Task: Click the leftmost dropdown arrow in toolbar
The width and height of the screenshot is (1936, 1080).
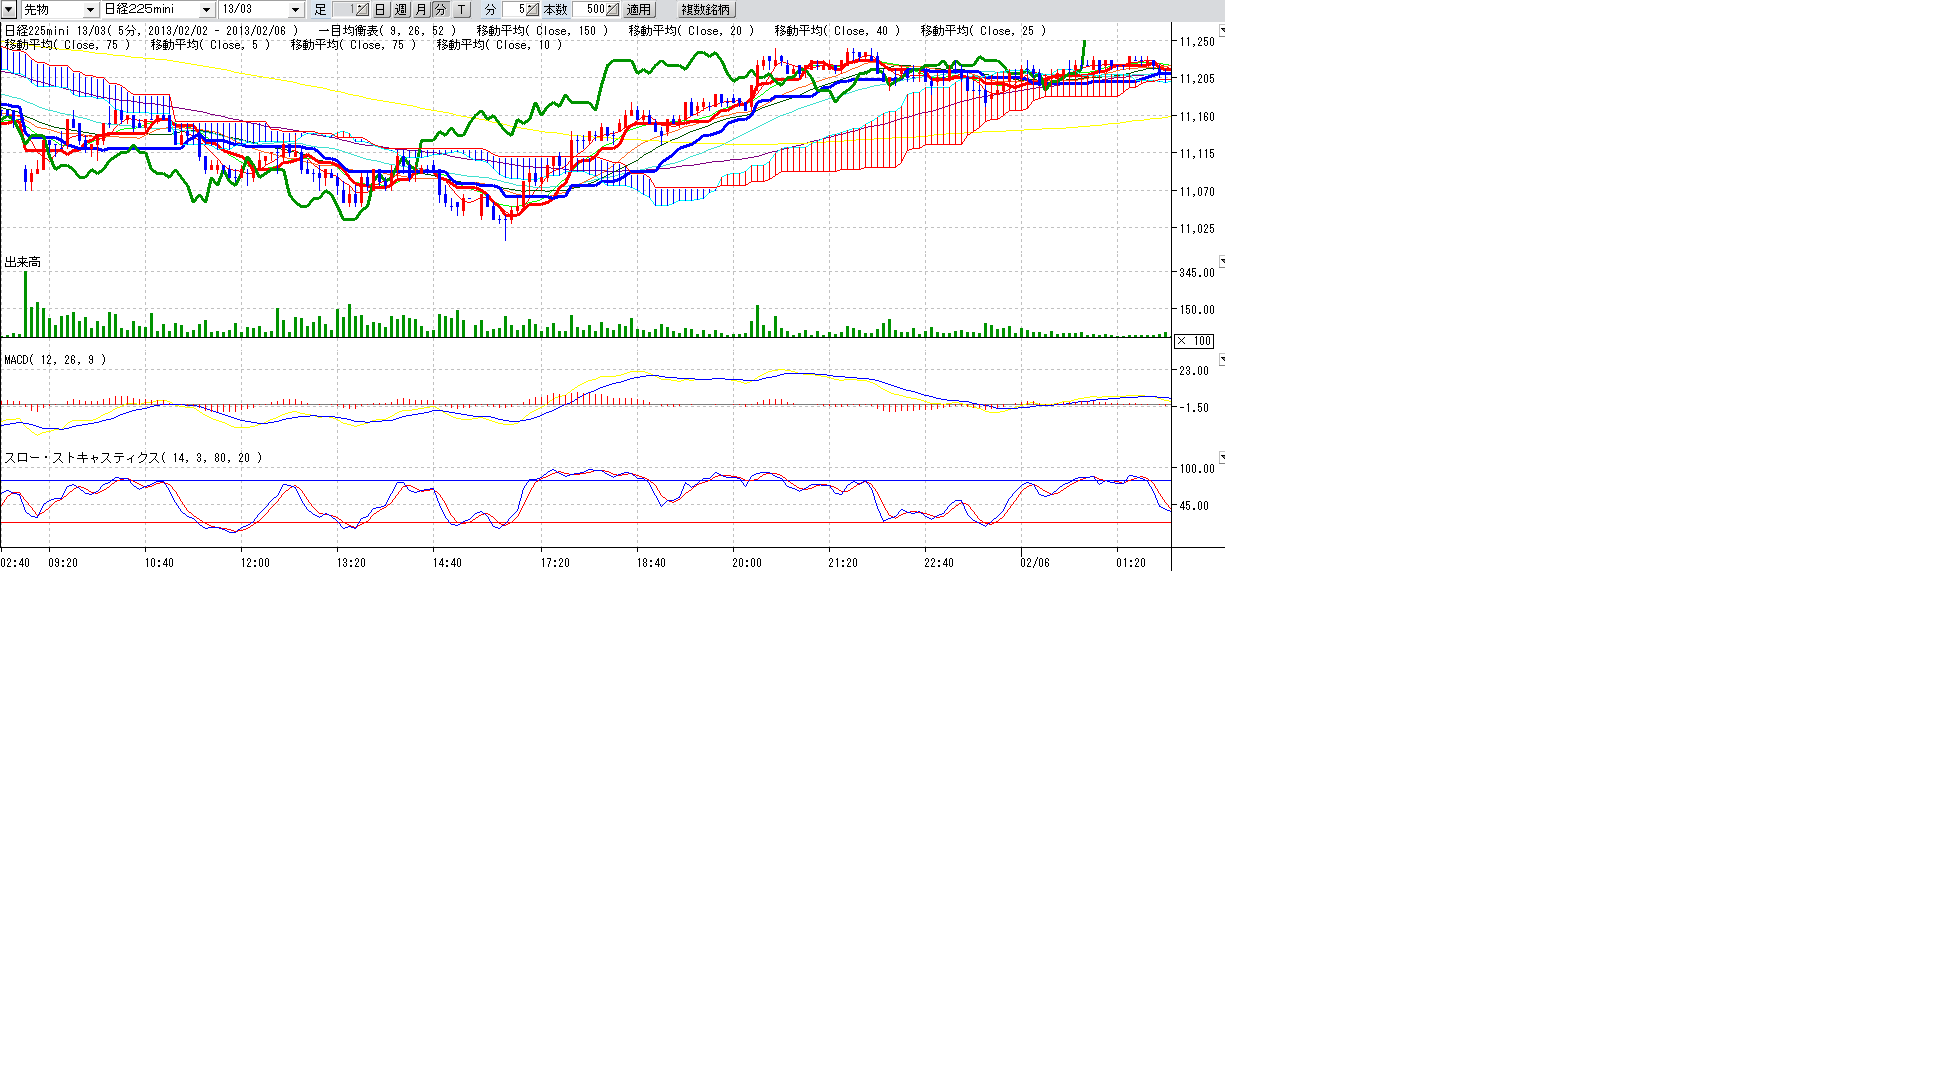Action: [x=9, y=9]
